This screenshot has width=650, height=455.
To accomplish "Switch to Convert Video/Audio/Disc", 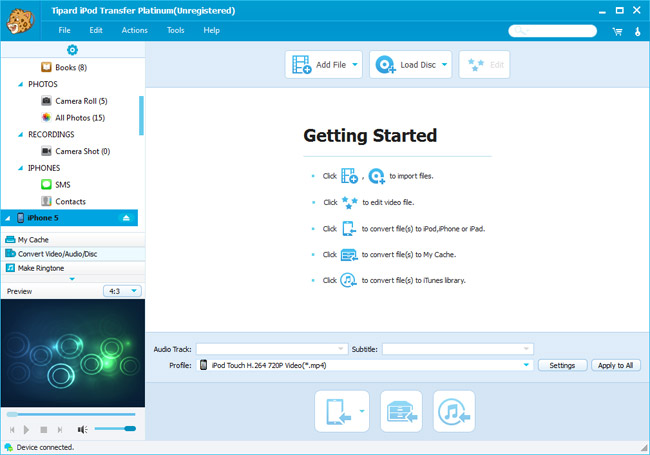I will click(73, 254).
